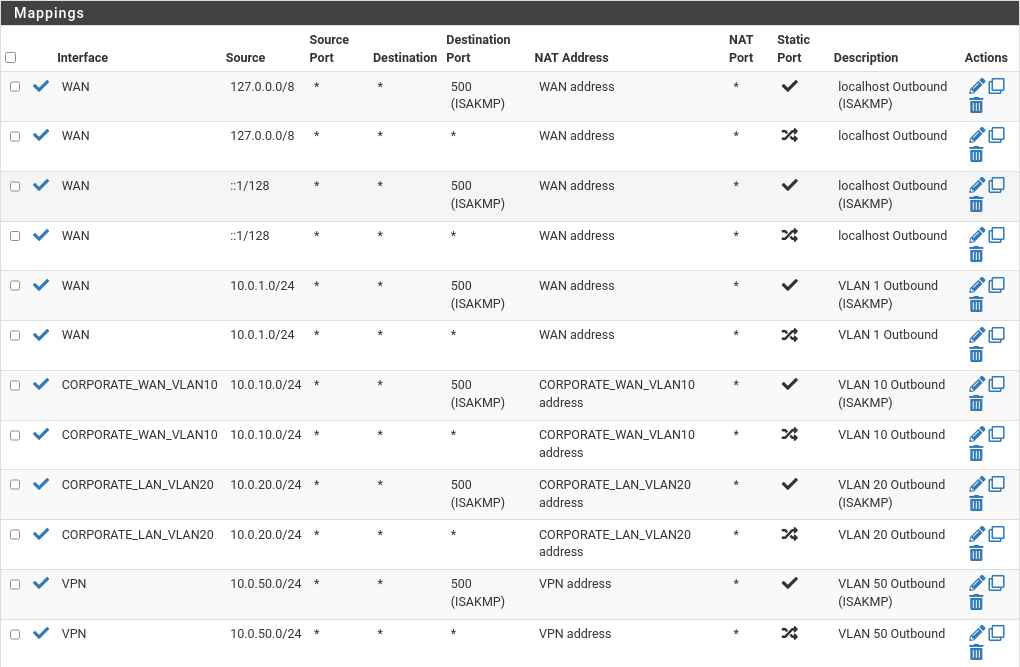Edit the VLAN 10 Outbound (ISAKMP) mapping
1020x667 pixels.
[x=977, y=385]
